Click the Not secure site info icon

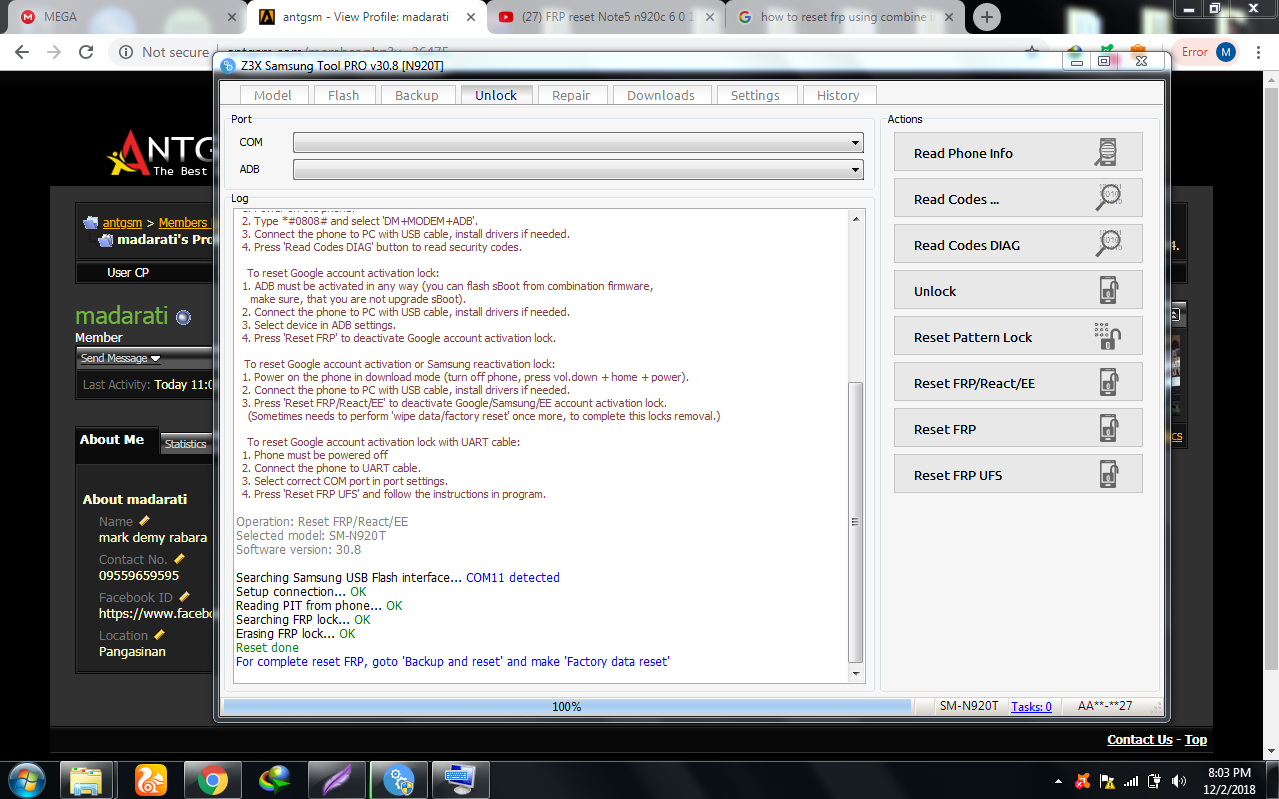(126, 52)
